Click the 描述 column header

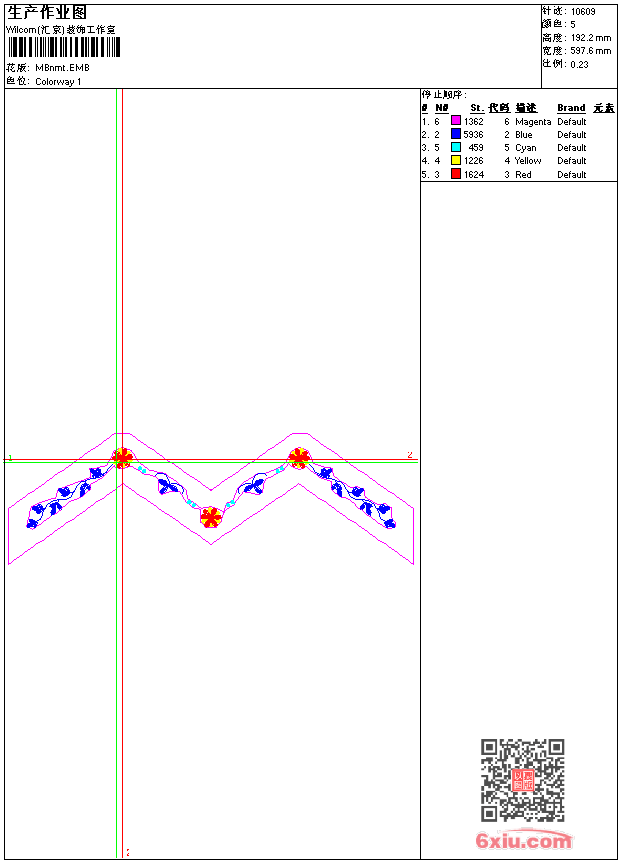[x=526, y=108]
